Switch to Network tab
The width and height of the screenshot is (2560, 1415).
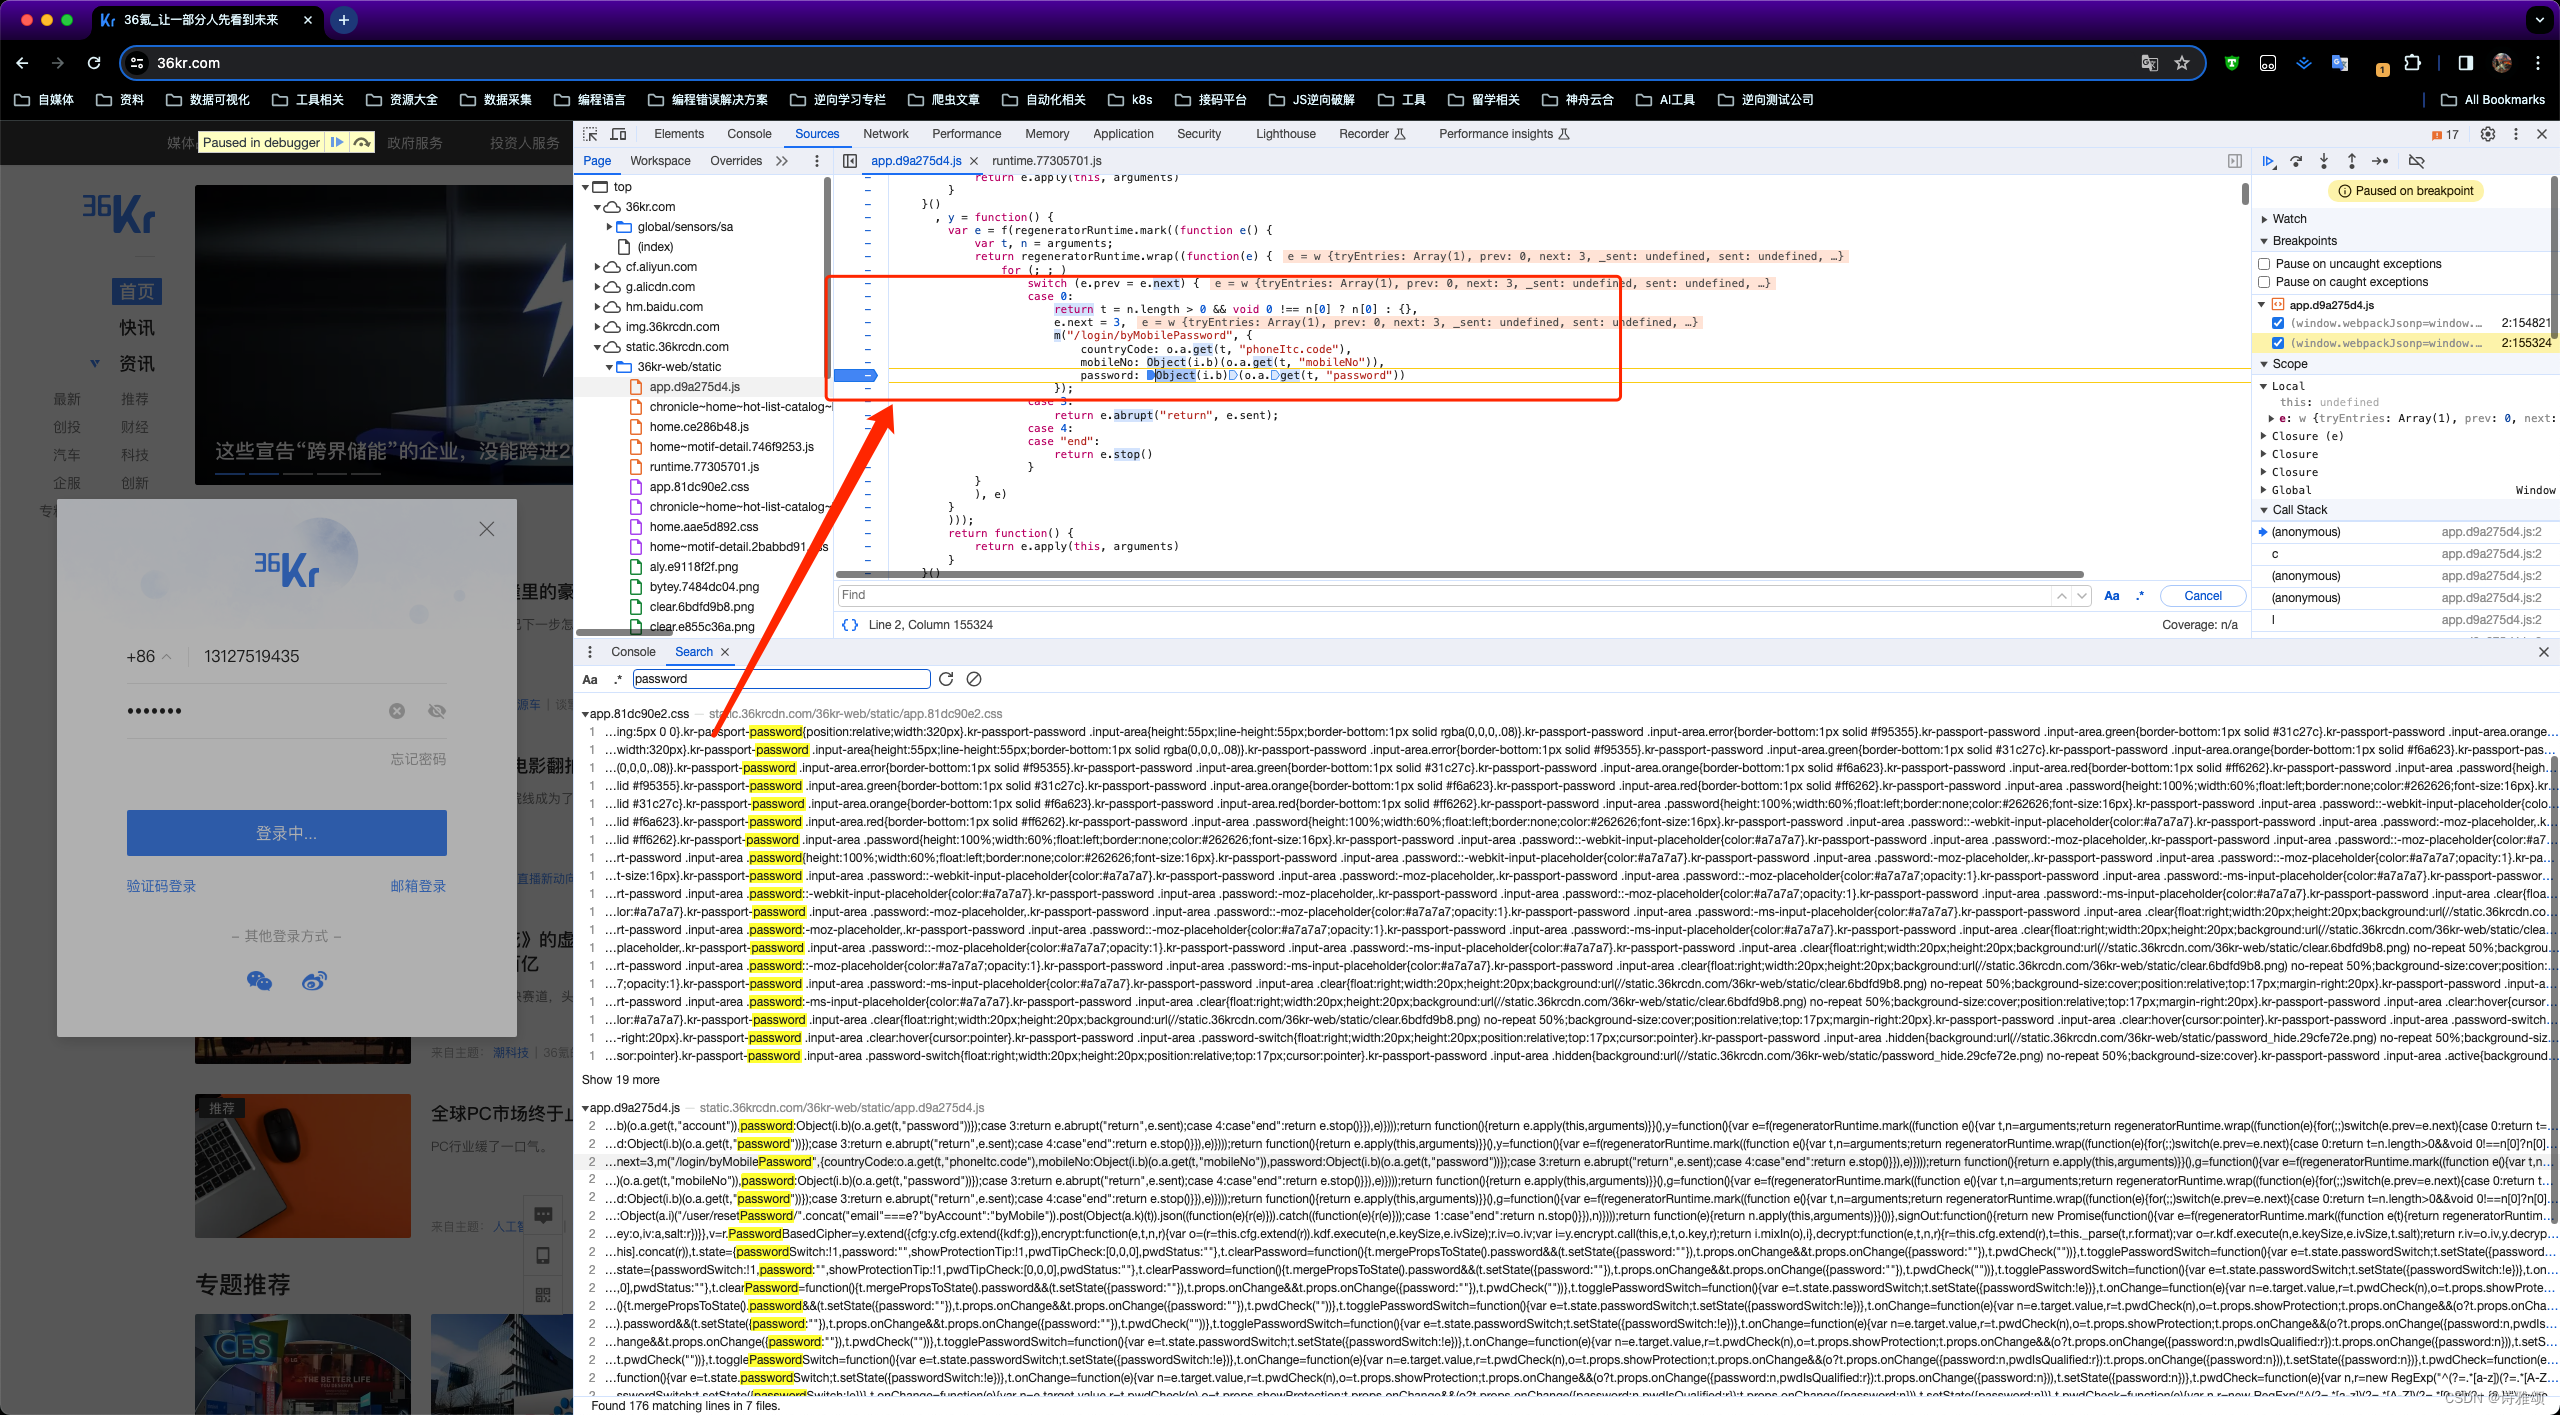click(x=885, y=134)
